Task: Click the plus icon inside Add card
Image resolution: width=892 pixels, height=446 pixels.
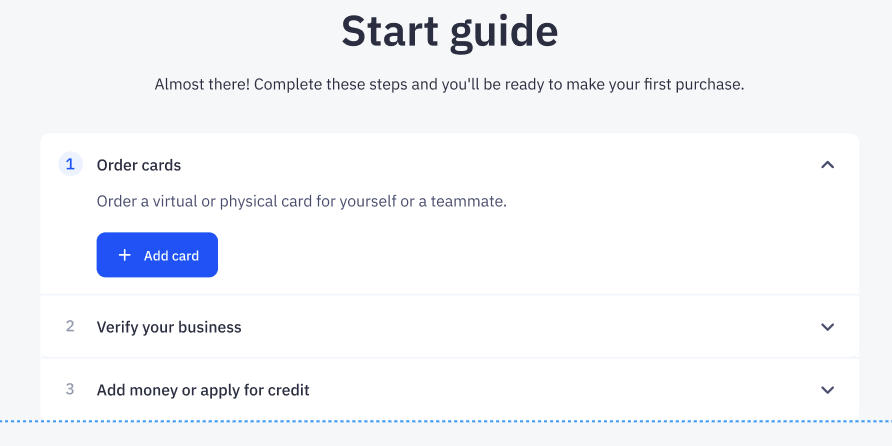Action: (125, 256)
